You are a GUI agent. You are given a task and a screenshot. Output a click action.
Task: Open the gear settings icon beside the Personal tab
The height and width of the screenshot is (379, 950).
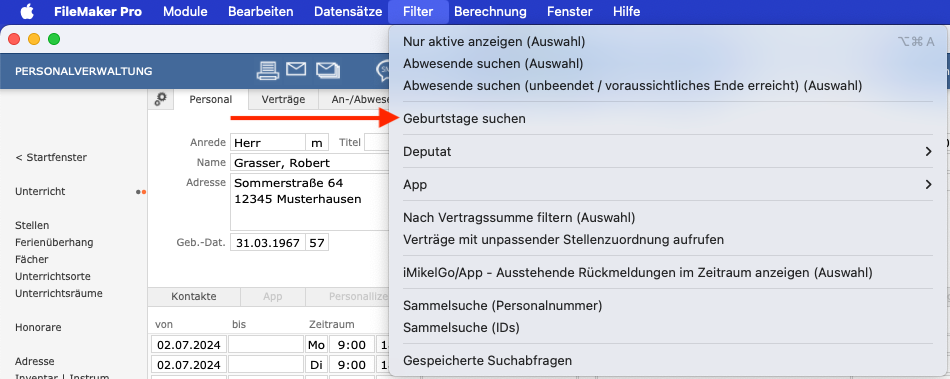tap(161, 99)
